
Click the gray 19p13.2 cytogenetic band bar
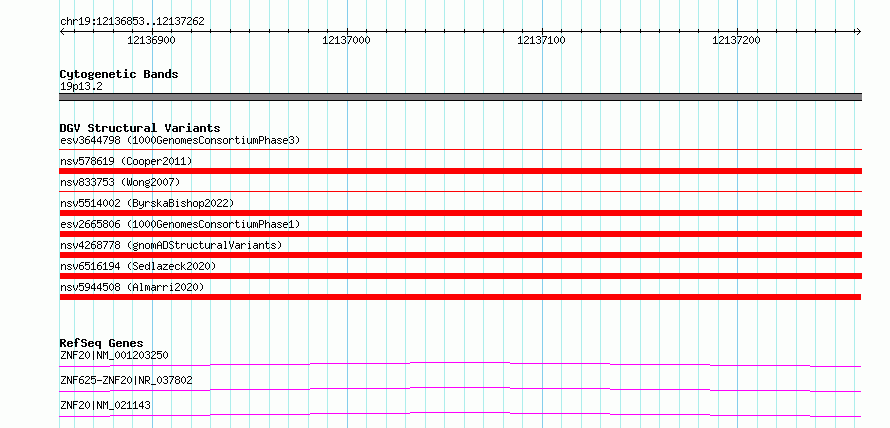coord(460,97)
